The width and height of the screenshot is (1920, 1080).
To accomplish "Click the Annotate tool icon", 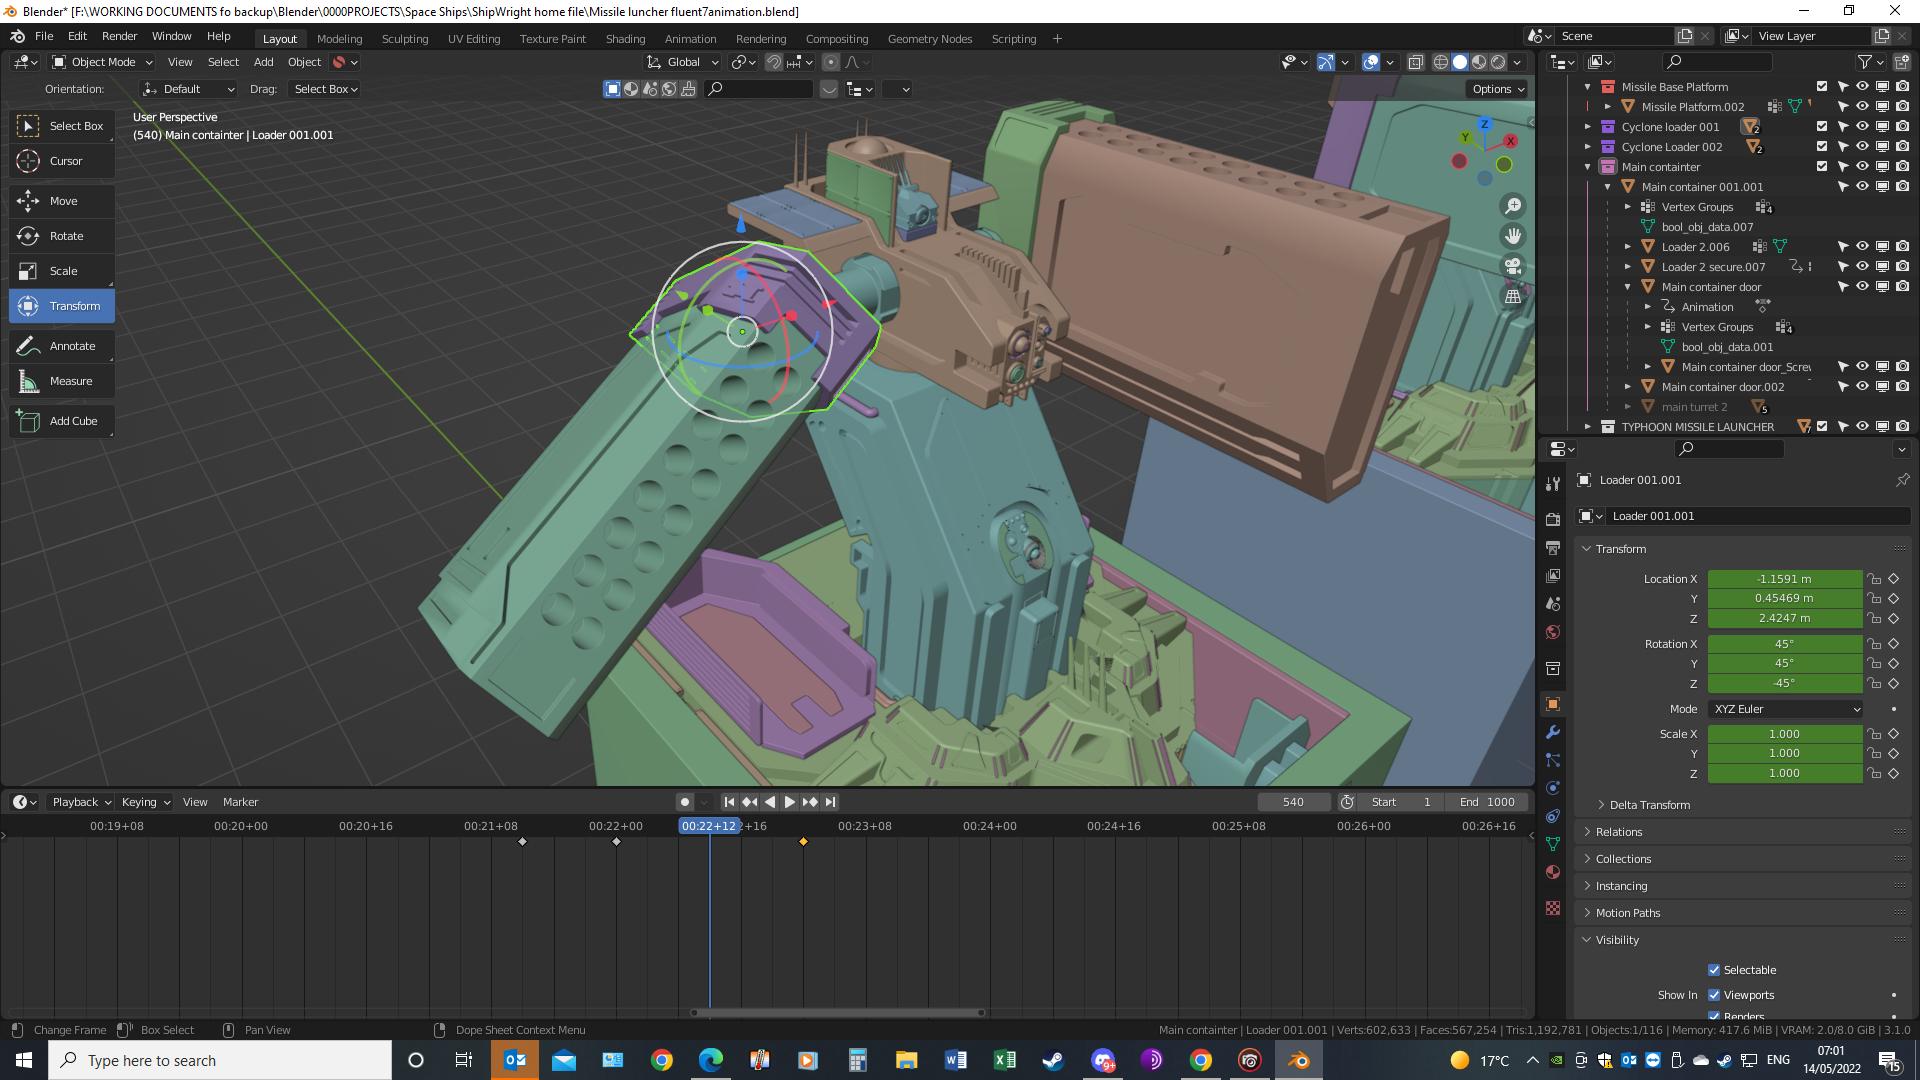I will point(29,345).
